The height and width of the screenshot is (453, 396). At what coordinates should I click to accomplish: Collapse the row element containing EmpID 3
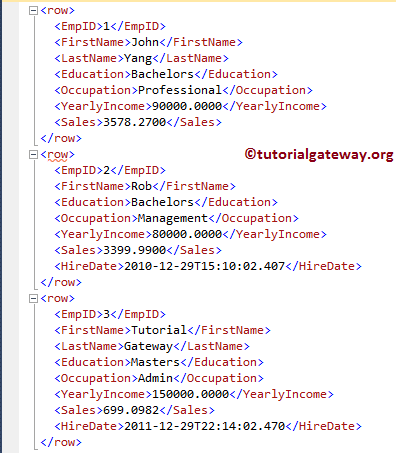click(33, 299)
